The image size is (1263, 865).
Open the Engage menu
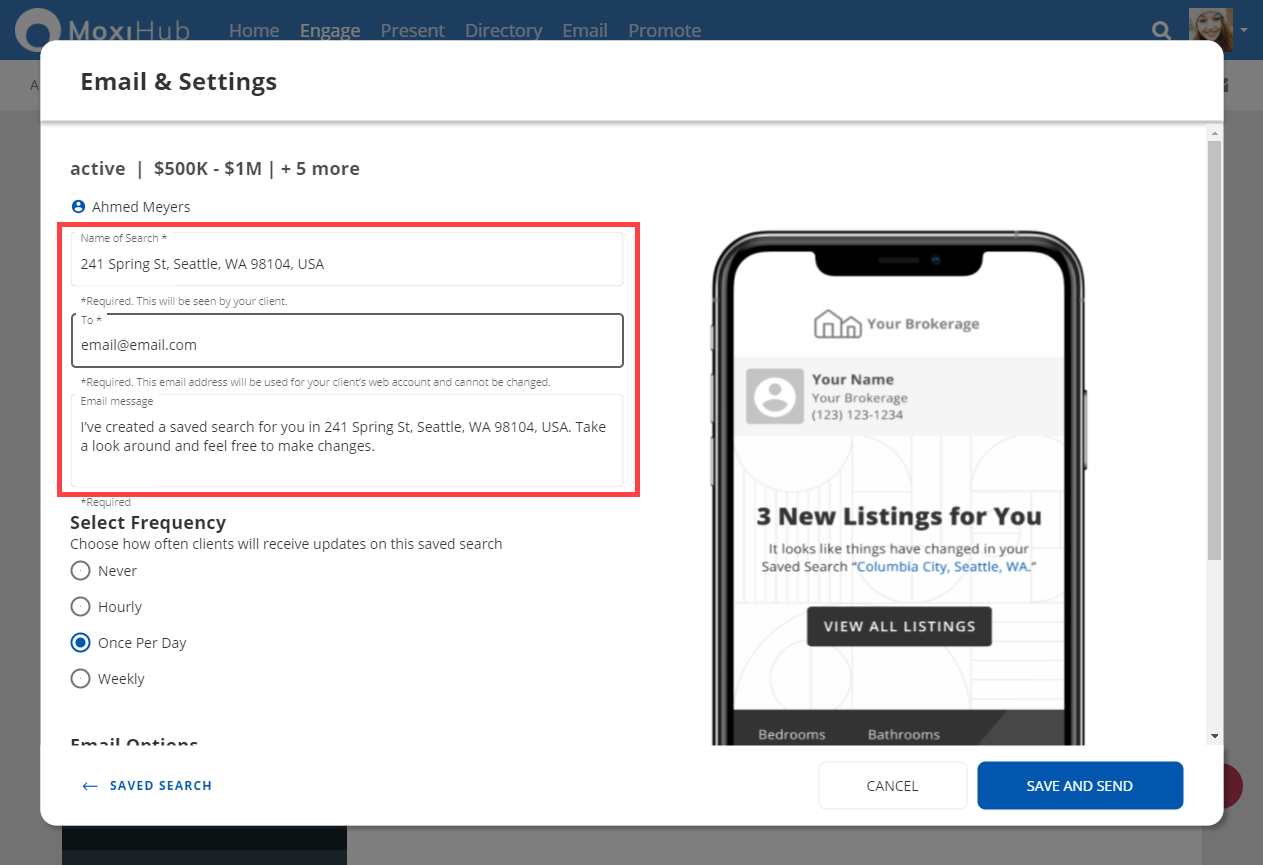pos(330,31)
